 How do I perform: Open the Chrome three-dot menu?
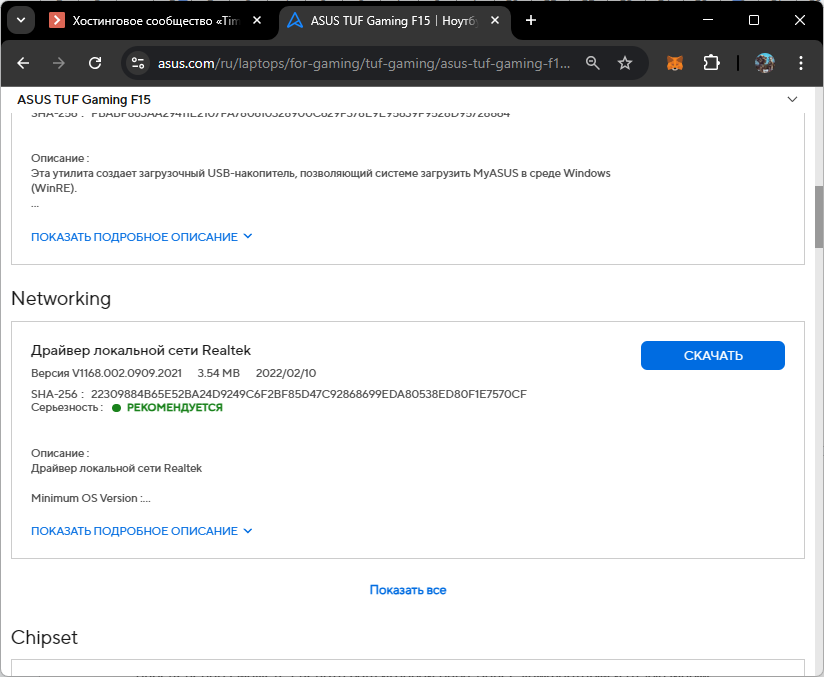click(x=800, y=63)
